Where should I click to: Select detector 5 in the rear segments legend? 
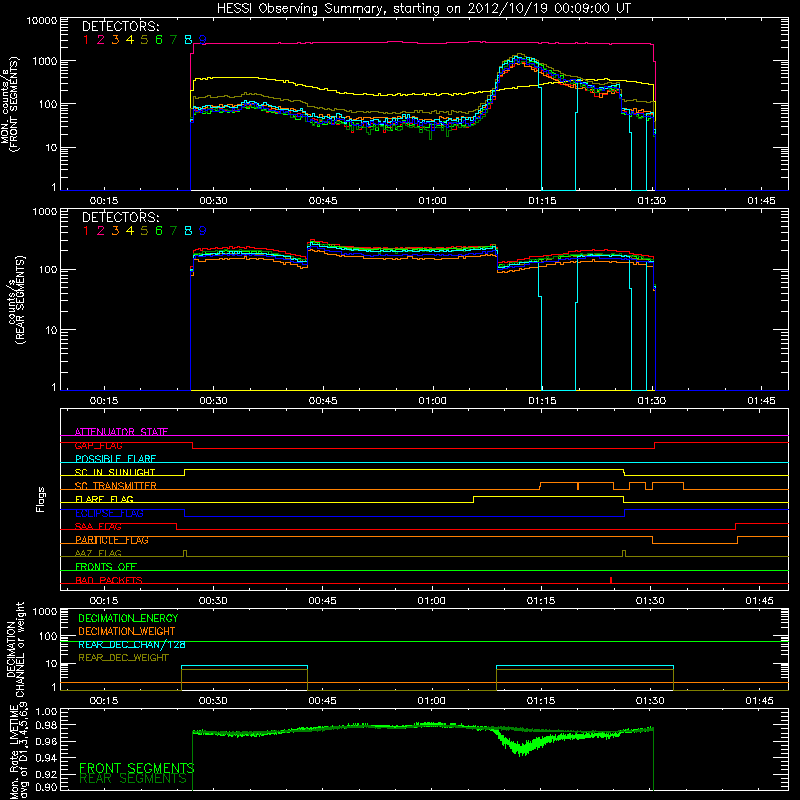[x=144, y=231]
